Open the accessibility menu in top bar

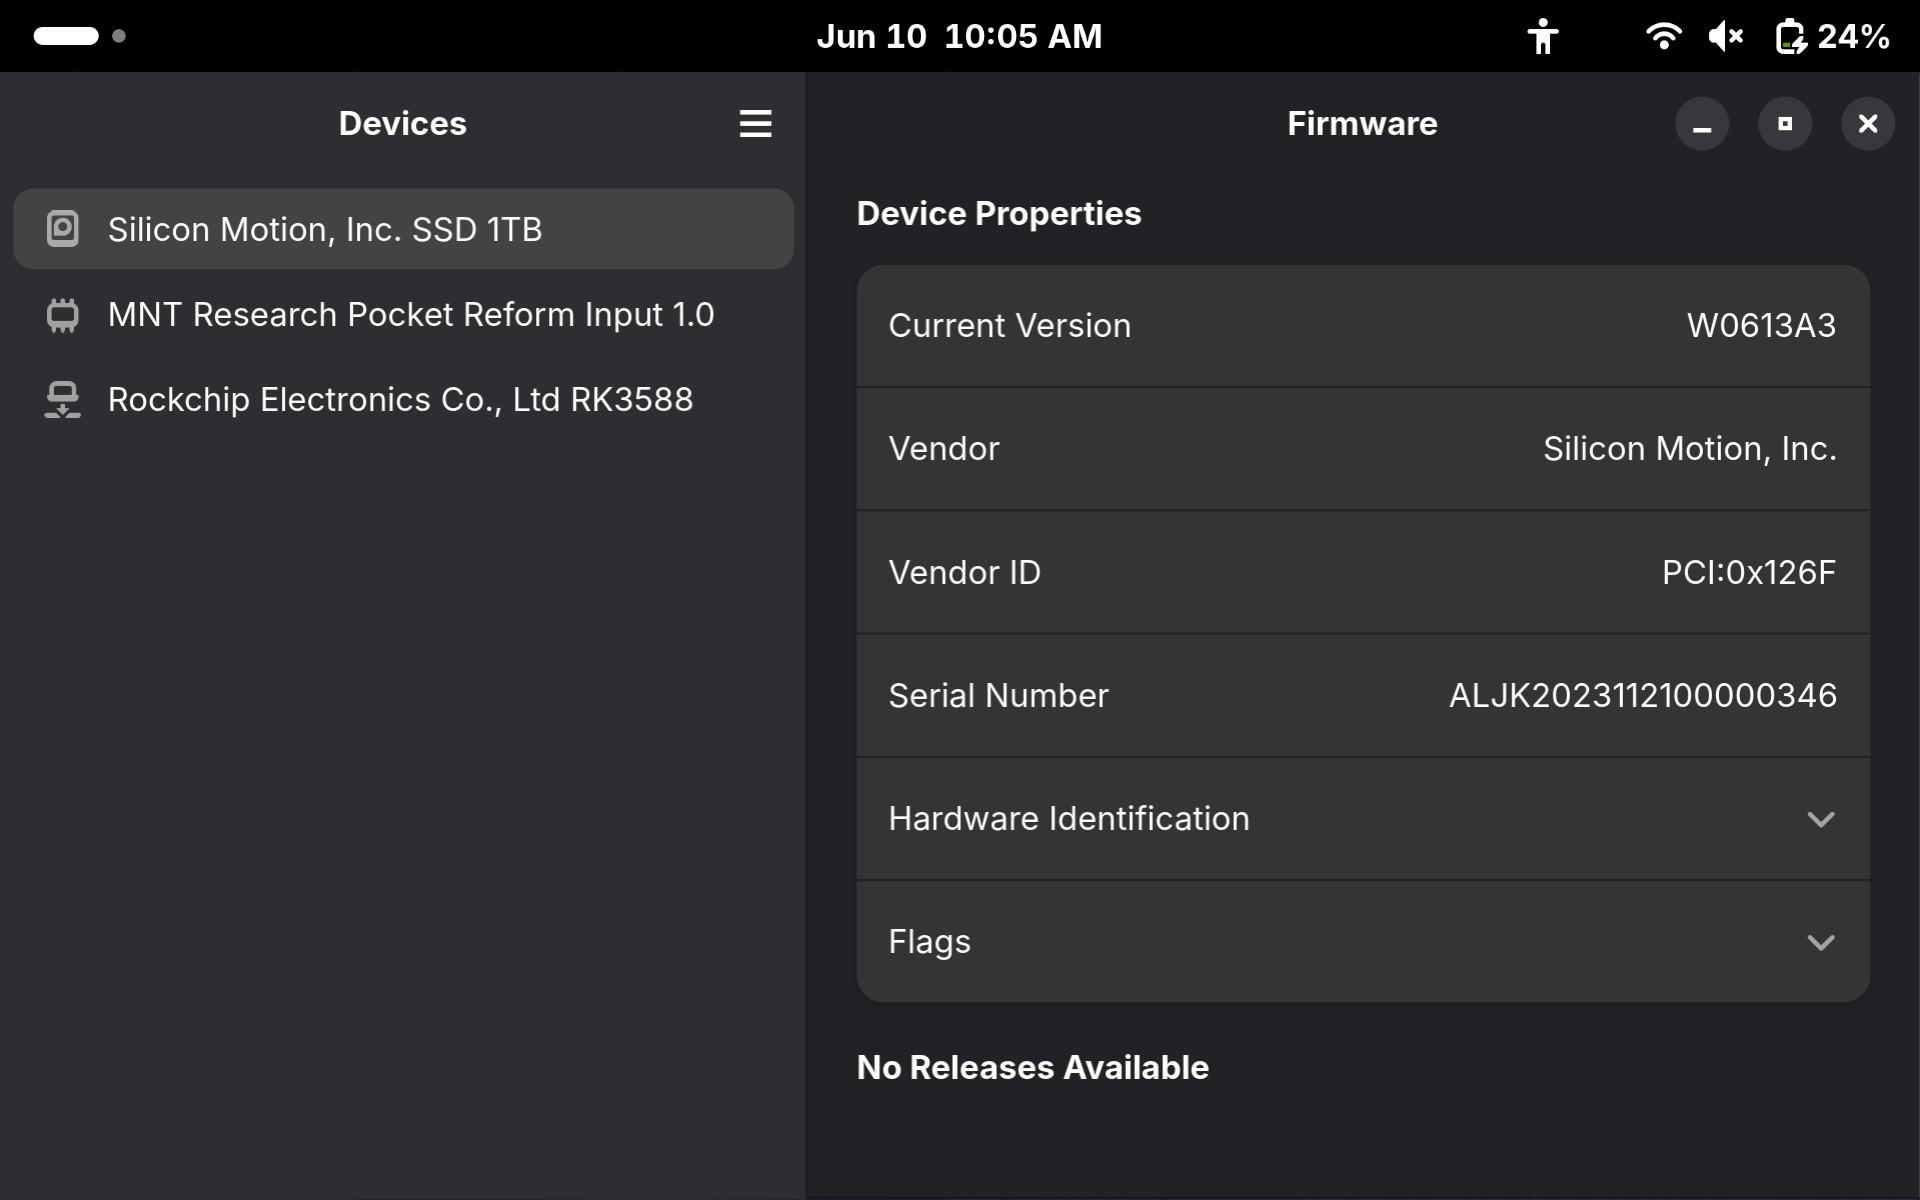(1543, 36)
